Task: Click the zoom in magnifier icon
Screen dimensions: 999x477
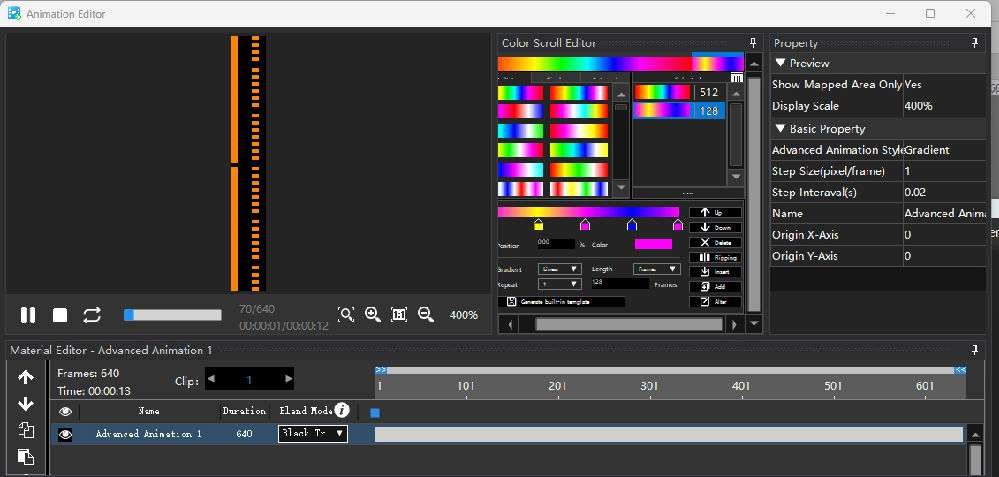Action: pyautogui.click(x=373, y=314)
